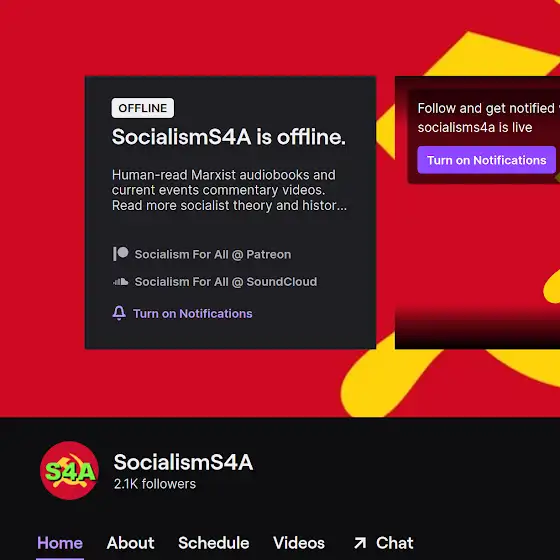Open the Chat tab
This screenshot has height=560, width=560.
(394, 543)
